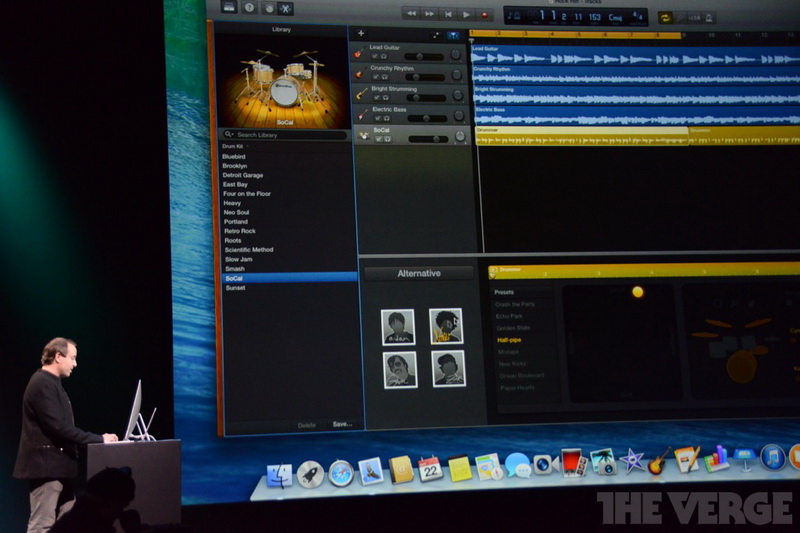Open the Alternative genre dropdown
The height and width of the screenshot is (533, 800).
[419, 273]
